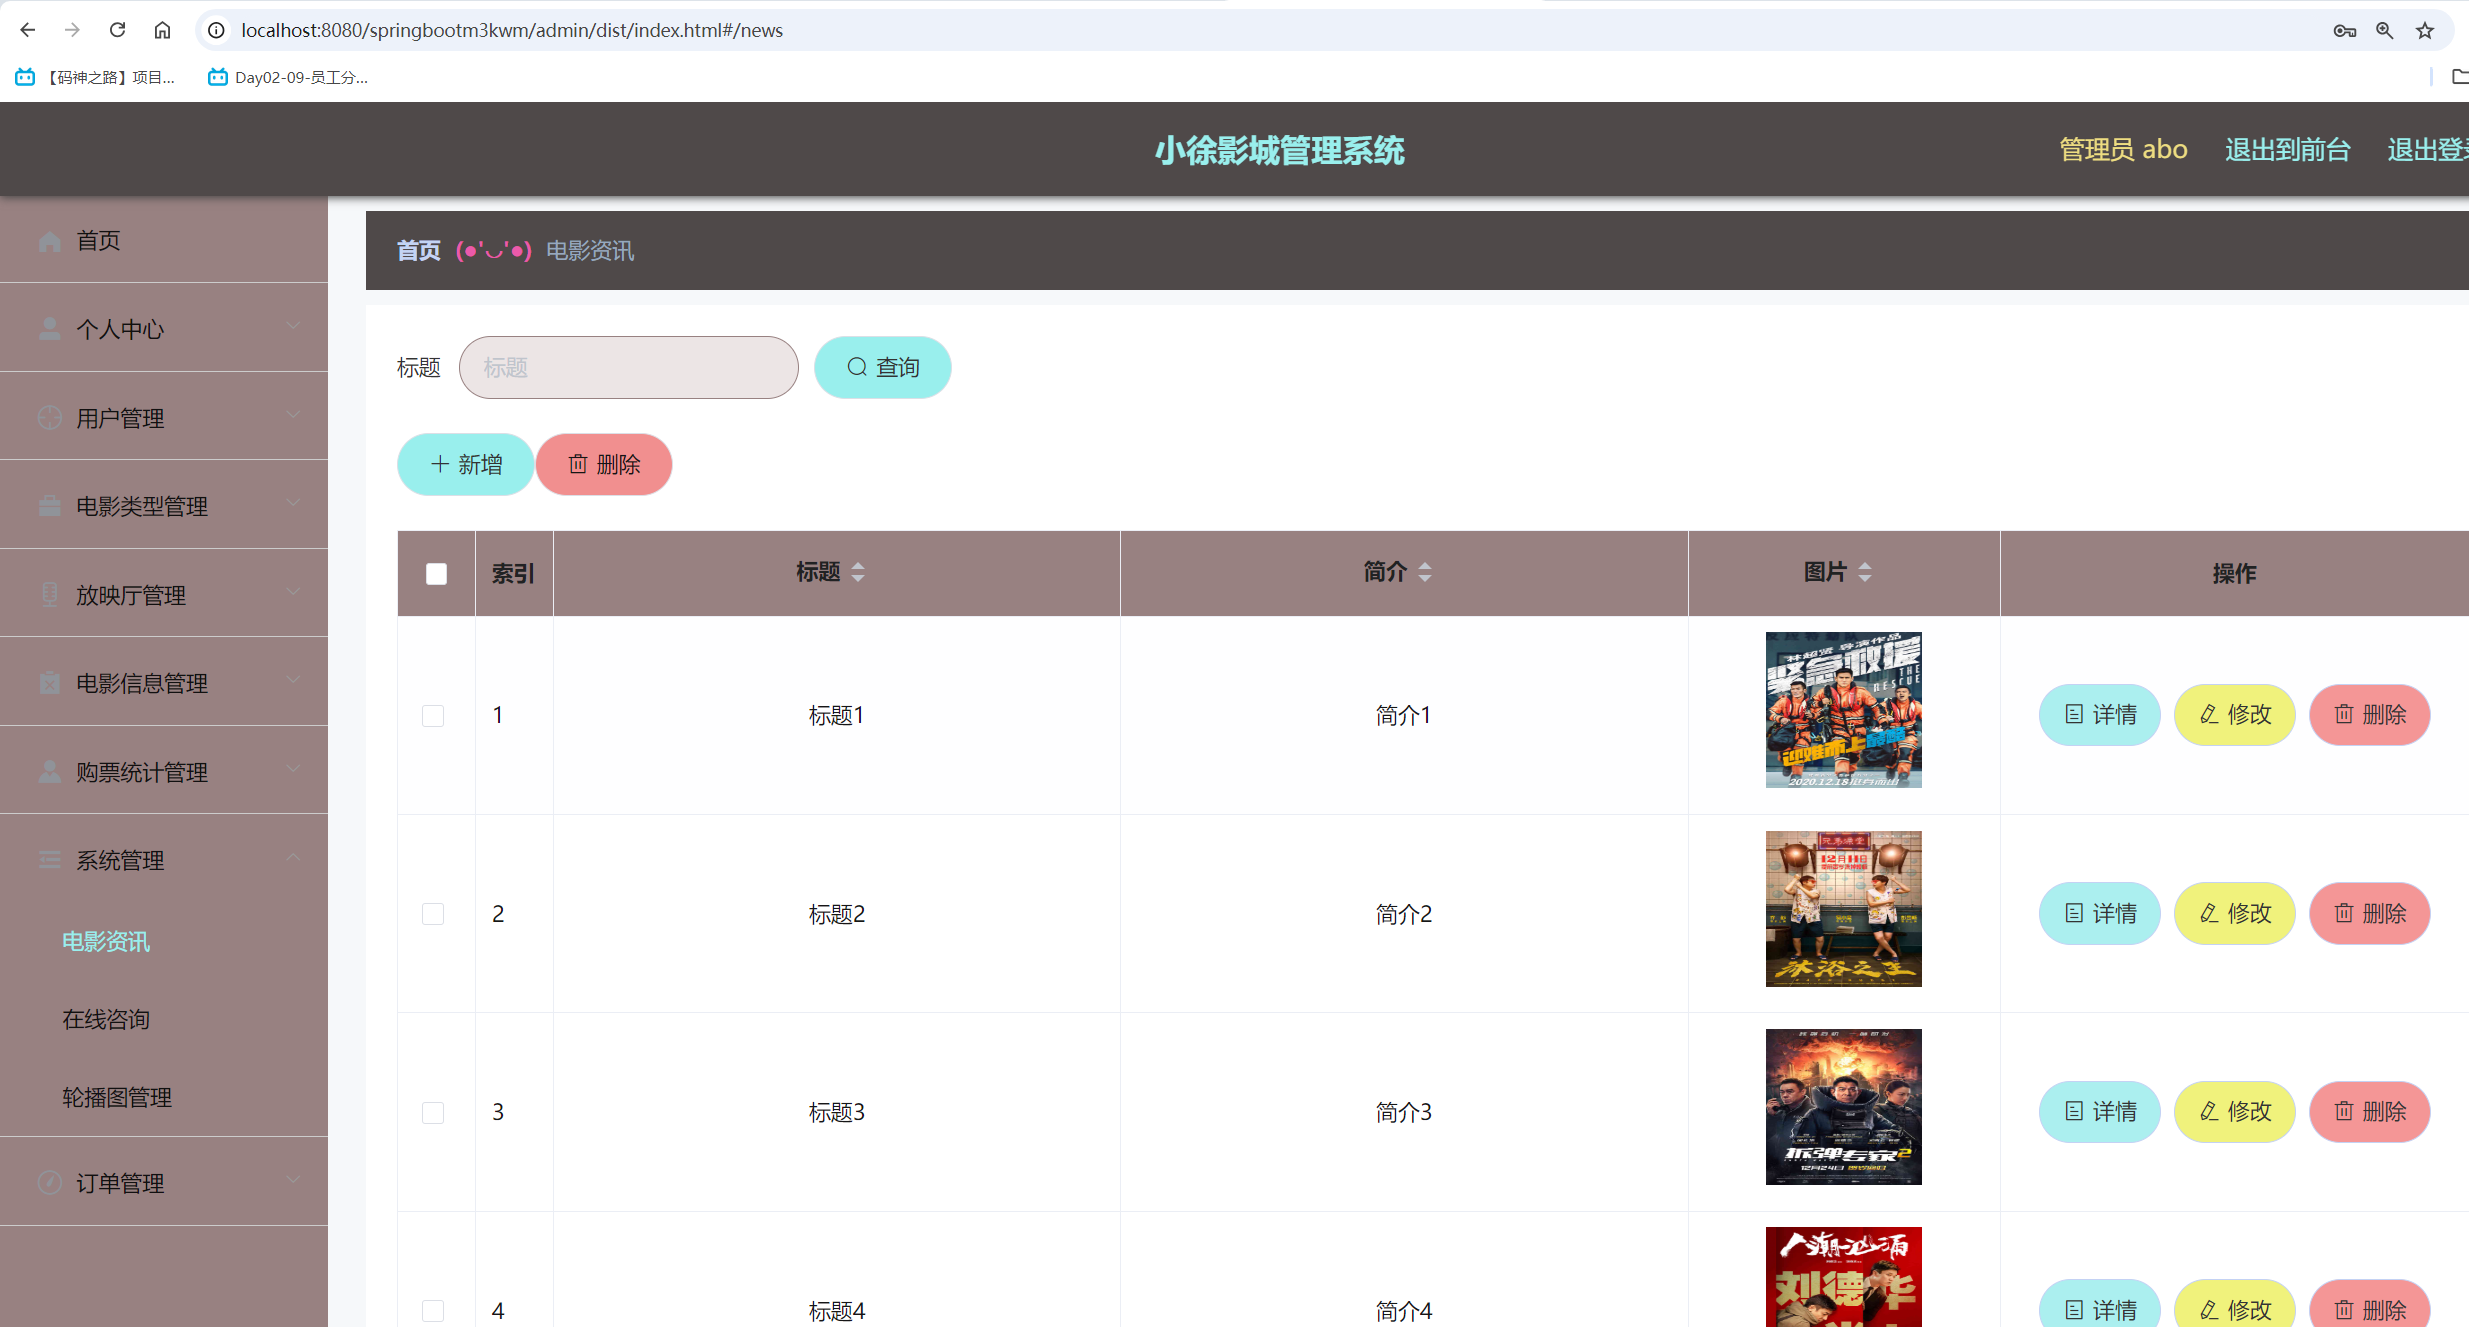Check the checkbox for row 标题1
Image resolution: width=2469 pixels, height=1327 pixels.
point(433,716)
